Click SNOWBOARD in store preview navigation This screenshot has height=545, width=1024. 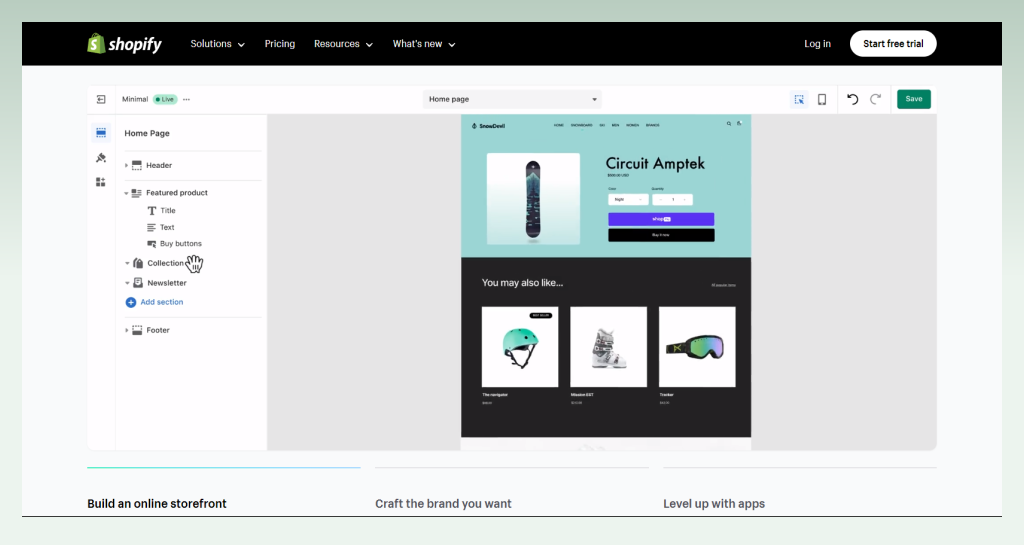(x=581, y=125)
